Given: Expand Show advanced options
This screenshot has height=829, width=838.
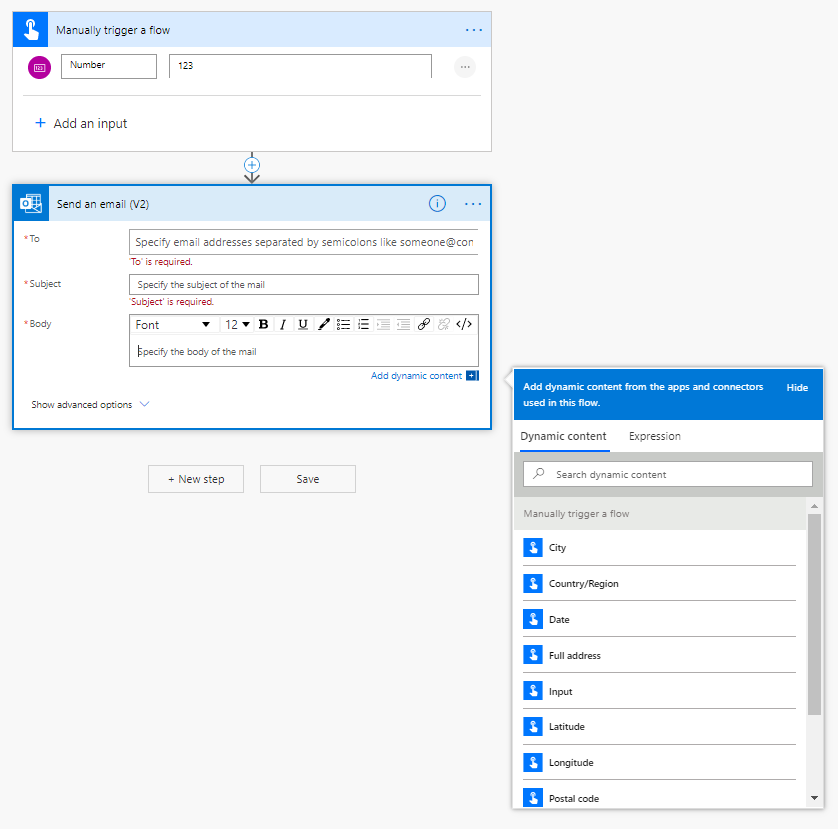Looking at the screenshot, I should coord(87,404).
